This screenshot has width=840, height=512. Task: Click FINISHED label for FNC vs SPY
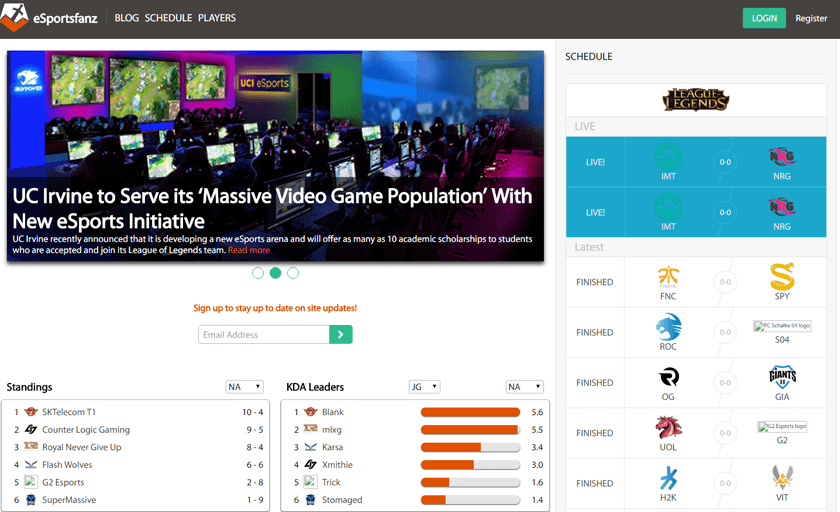tap(595, 282)
